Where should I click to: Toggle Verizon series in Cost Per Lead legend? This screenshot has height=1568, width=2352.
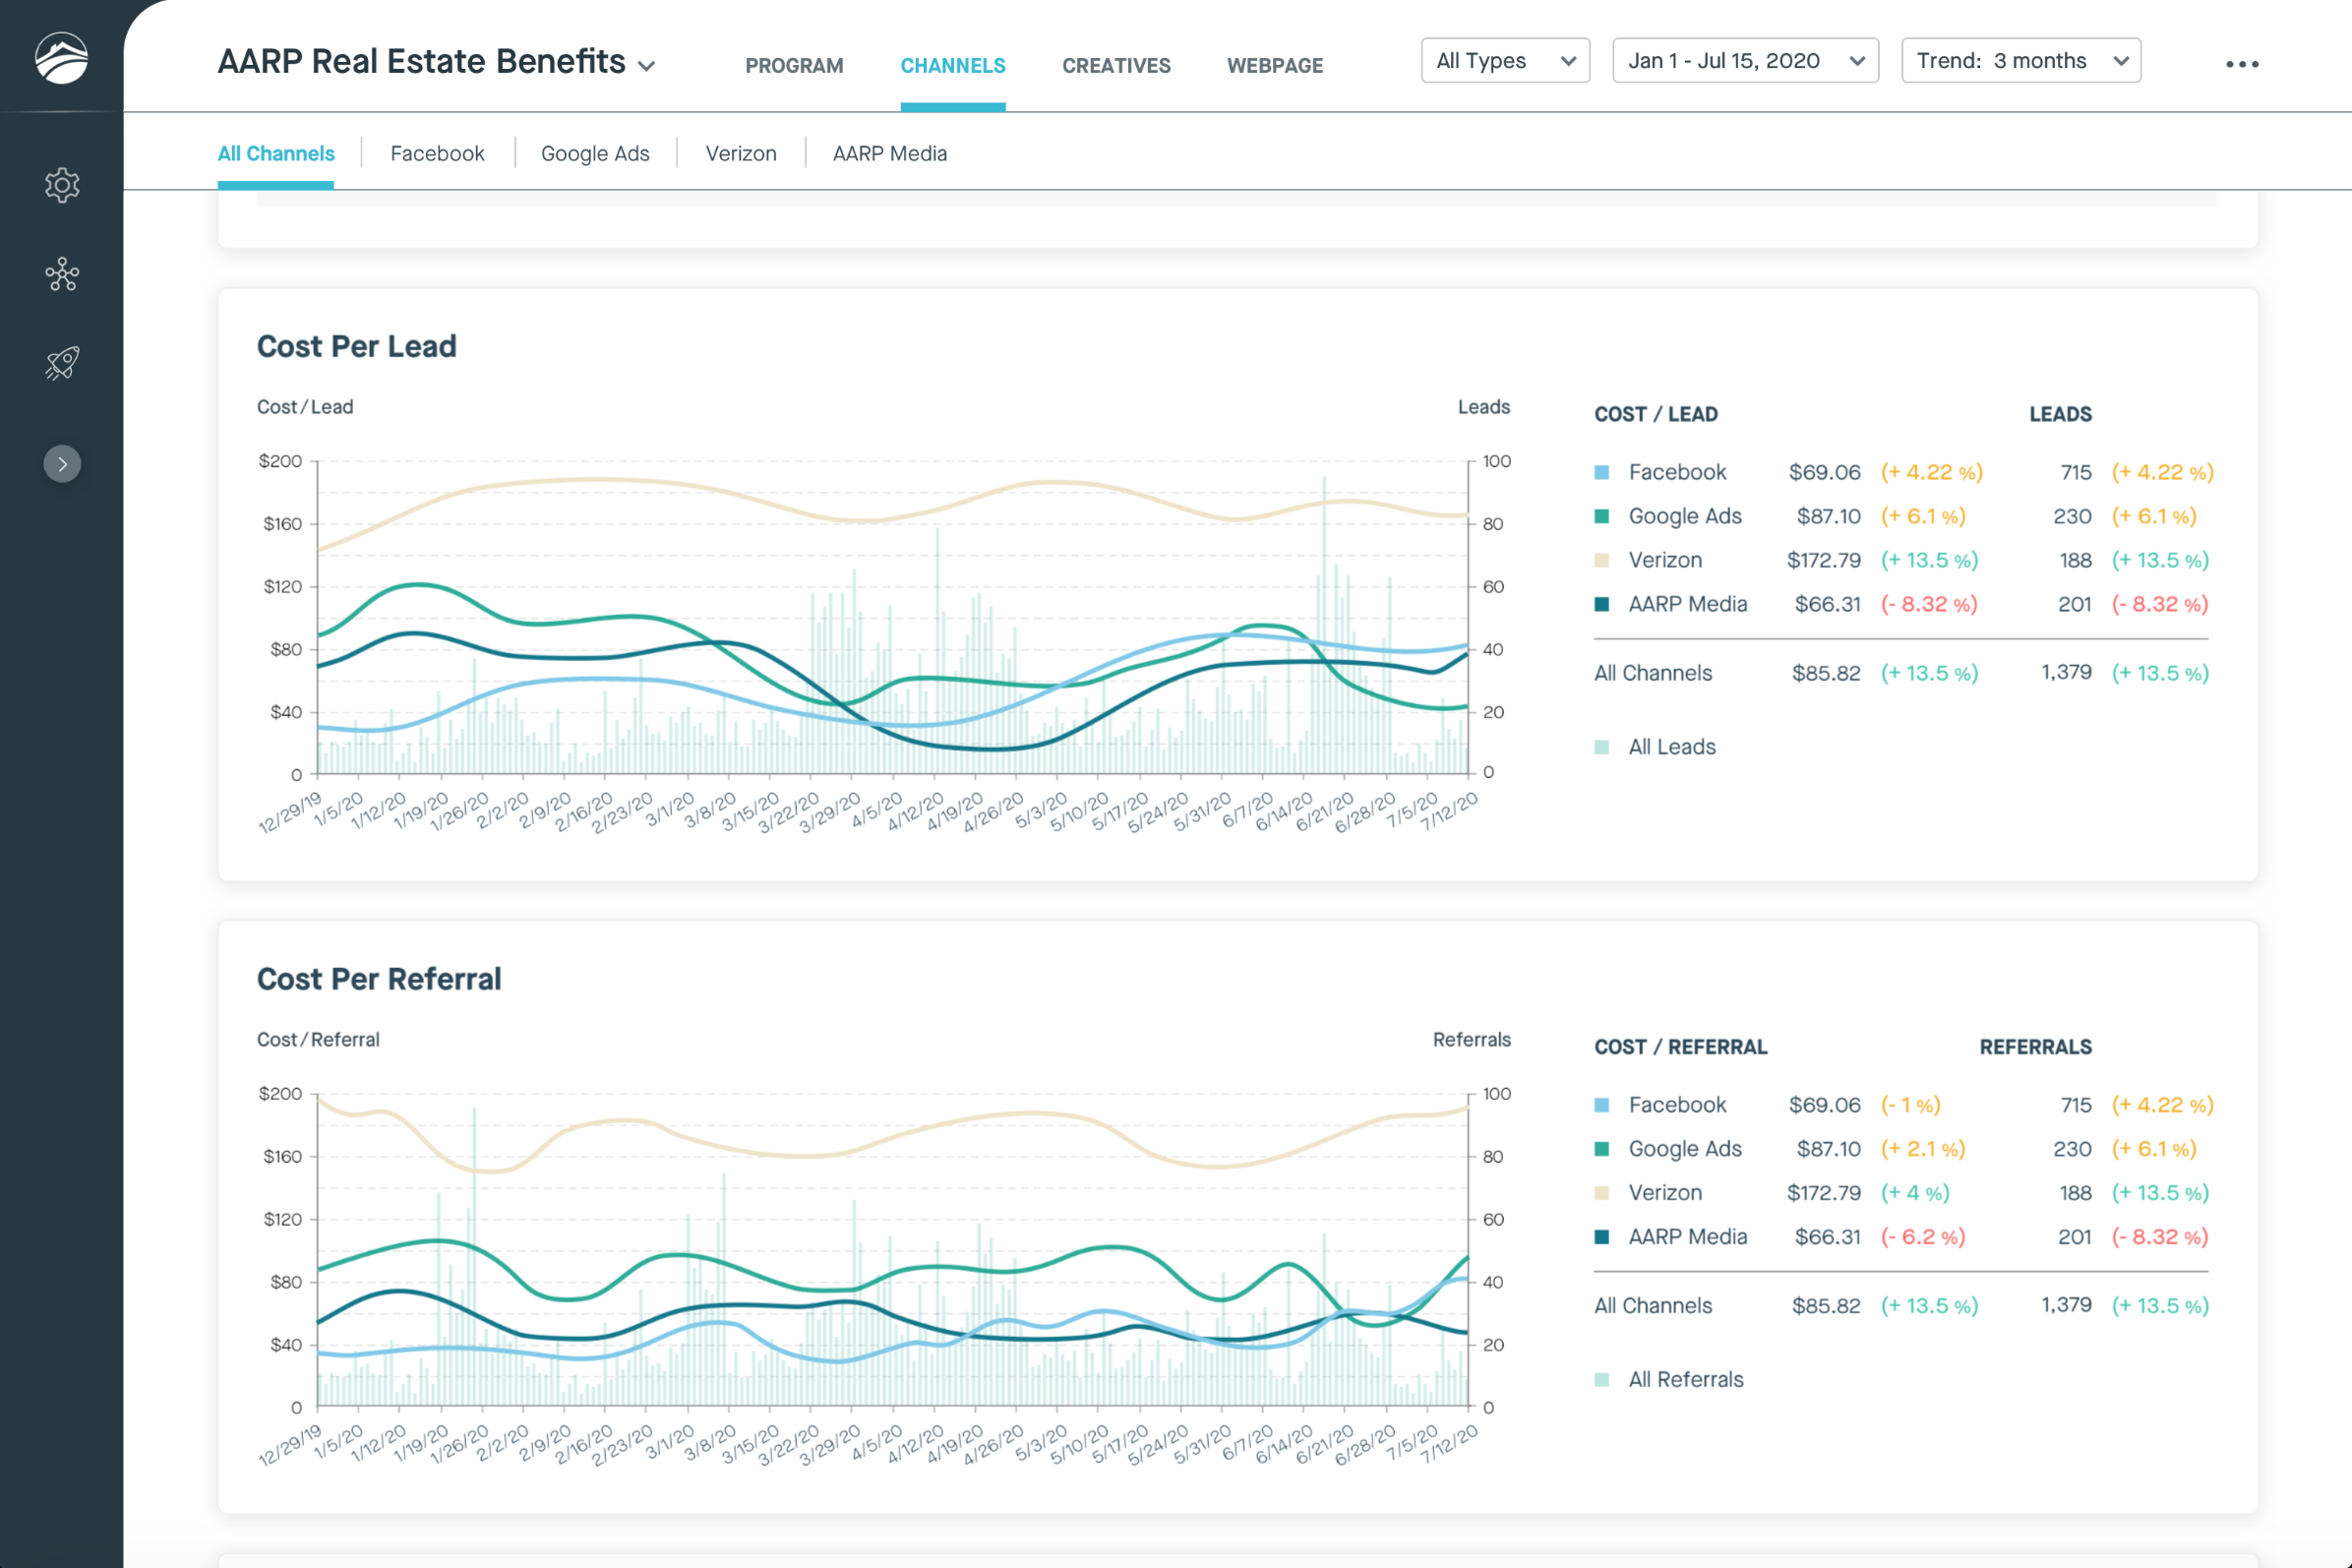click(x=1664, y=560)
